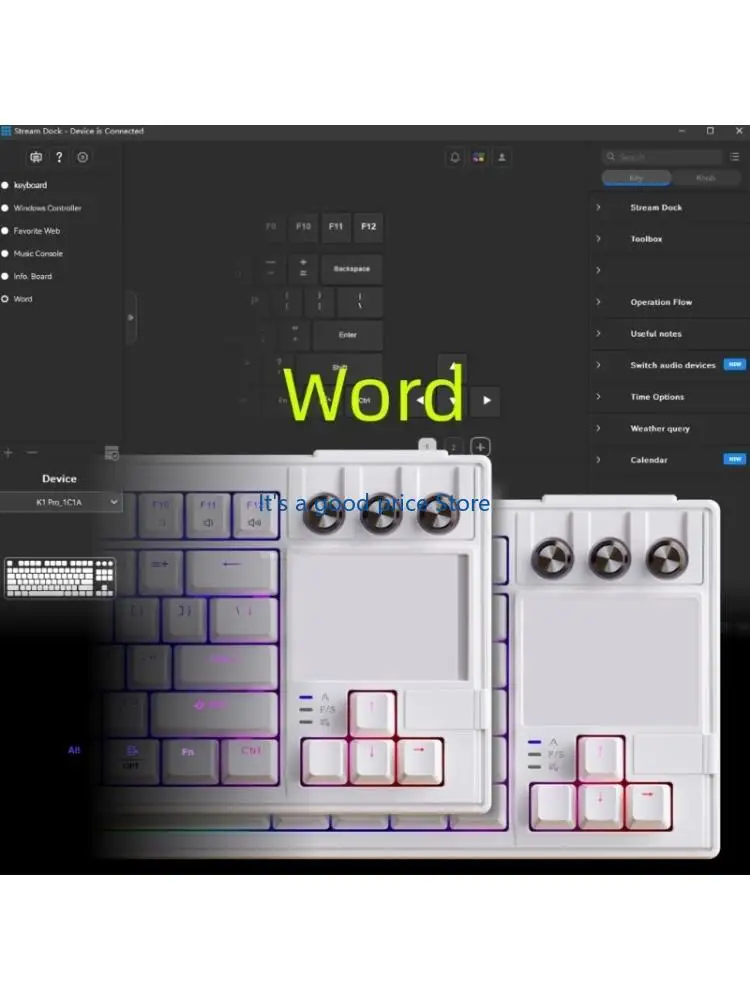Click the right bracket key on virtual keyboard

(320, 301)
